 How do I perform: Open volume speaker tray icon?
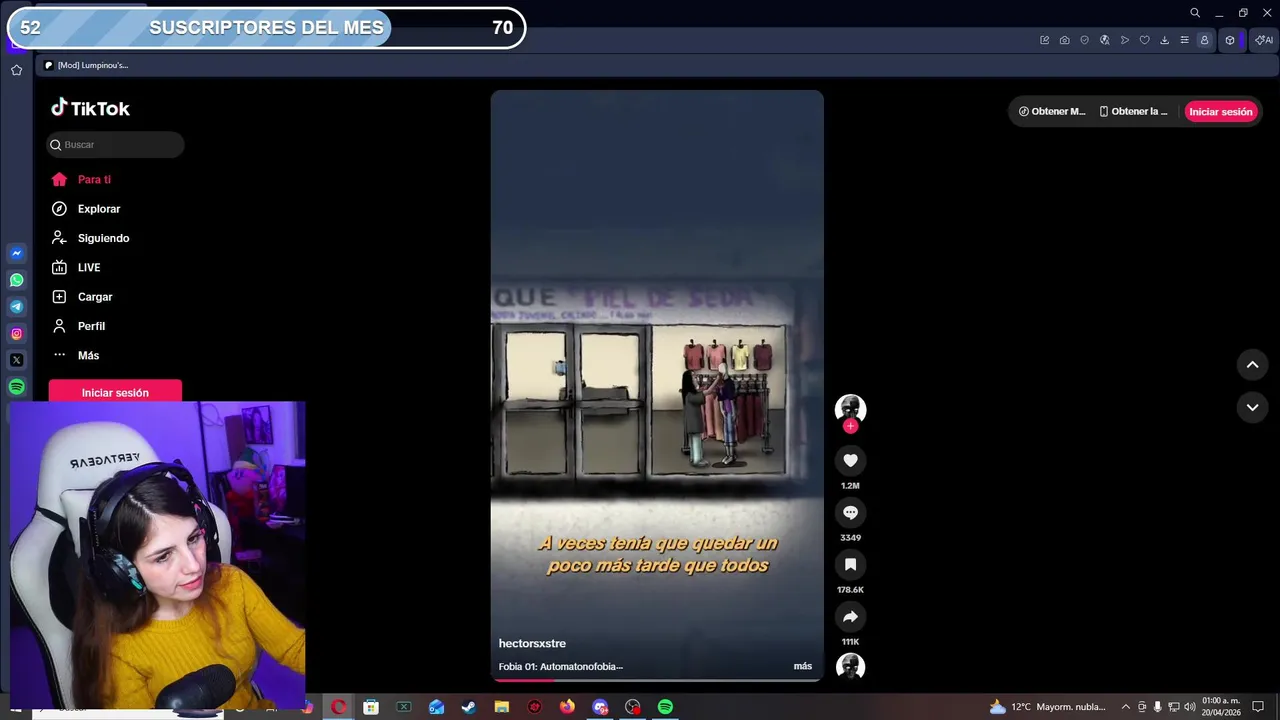click(x=1190, y=707)
